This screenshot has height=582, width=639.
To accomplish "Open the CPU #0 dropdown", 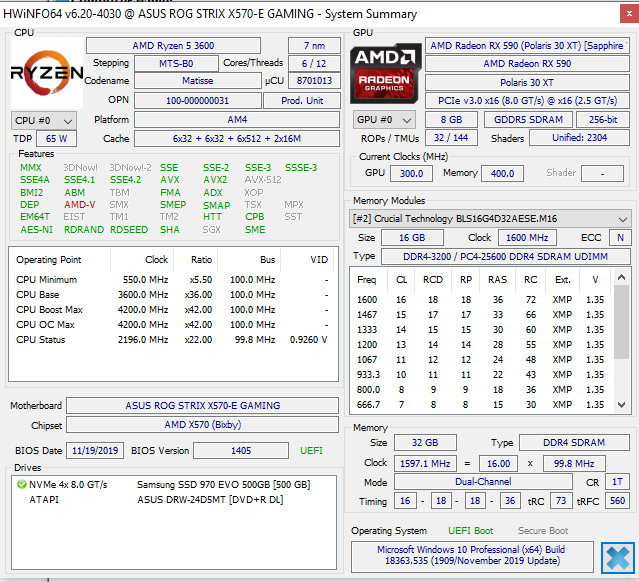I will click(44, 121).
